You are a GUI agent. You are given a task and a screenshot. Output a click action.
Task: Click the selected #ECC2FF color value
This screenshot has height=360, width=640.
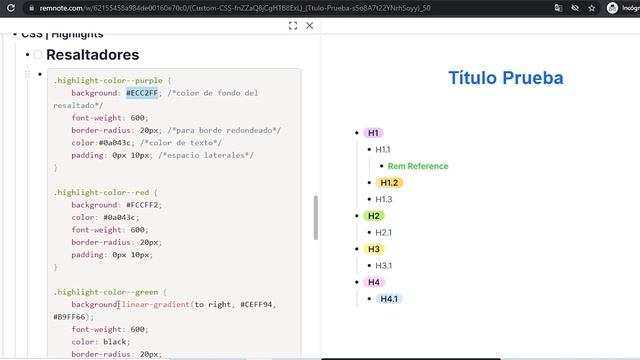pyautogui.click(x=142, y=93)
